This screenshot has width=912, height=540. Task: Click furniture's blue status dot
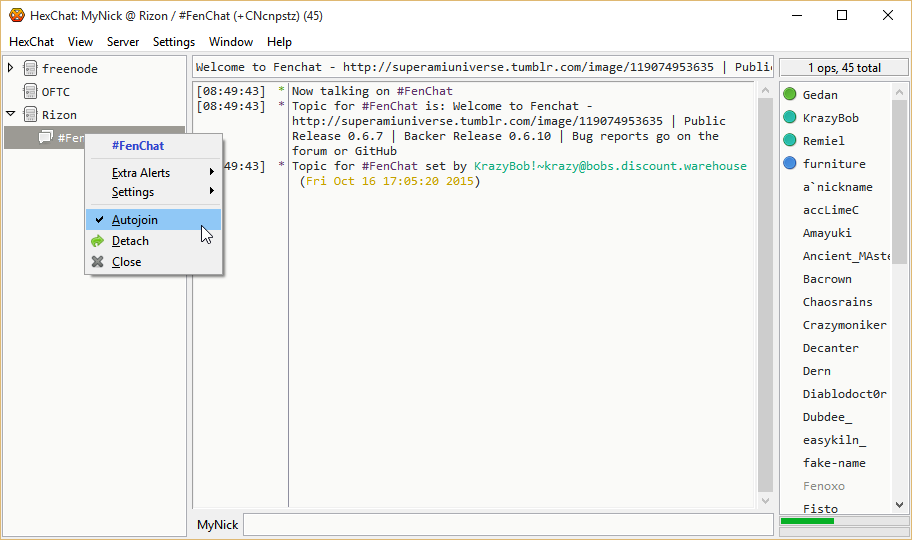(x=789, y=164)
